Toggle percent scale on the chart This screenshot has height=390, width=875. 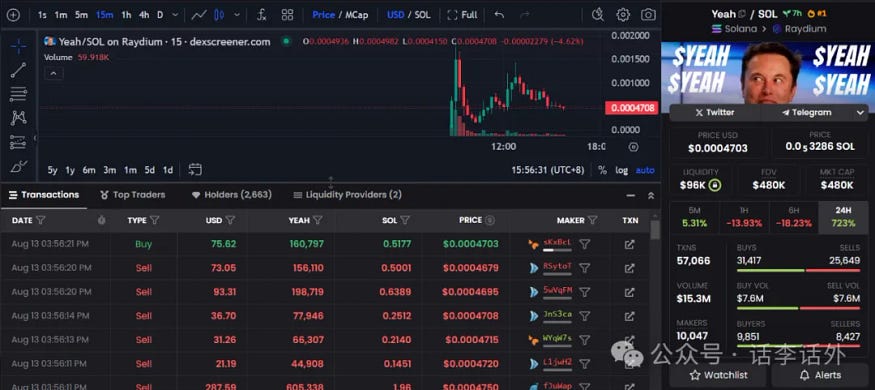click(602, 170)
